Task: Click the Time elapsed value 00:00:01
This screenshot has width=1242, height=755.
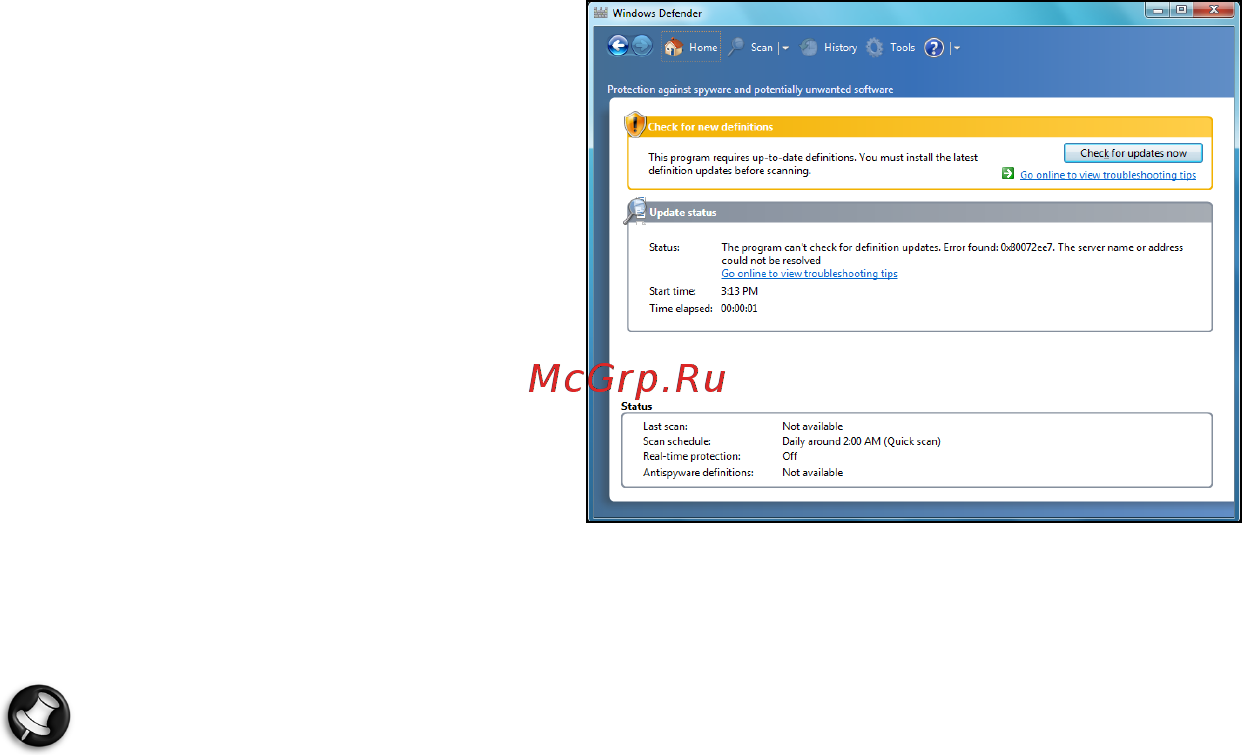Action: 739,308
